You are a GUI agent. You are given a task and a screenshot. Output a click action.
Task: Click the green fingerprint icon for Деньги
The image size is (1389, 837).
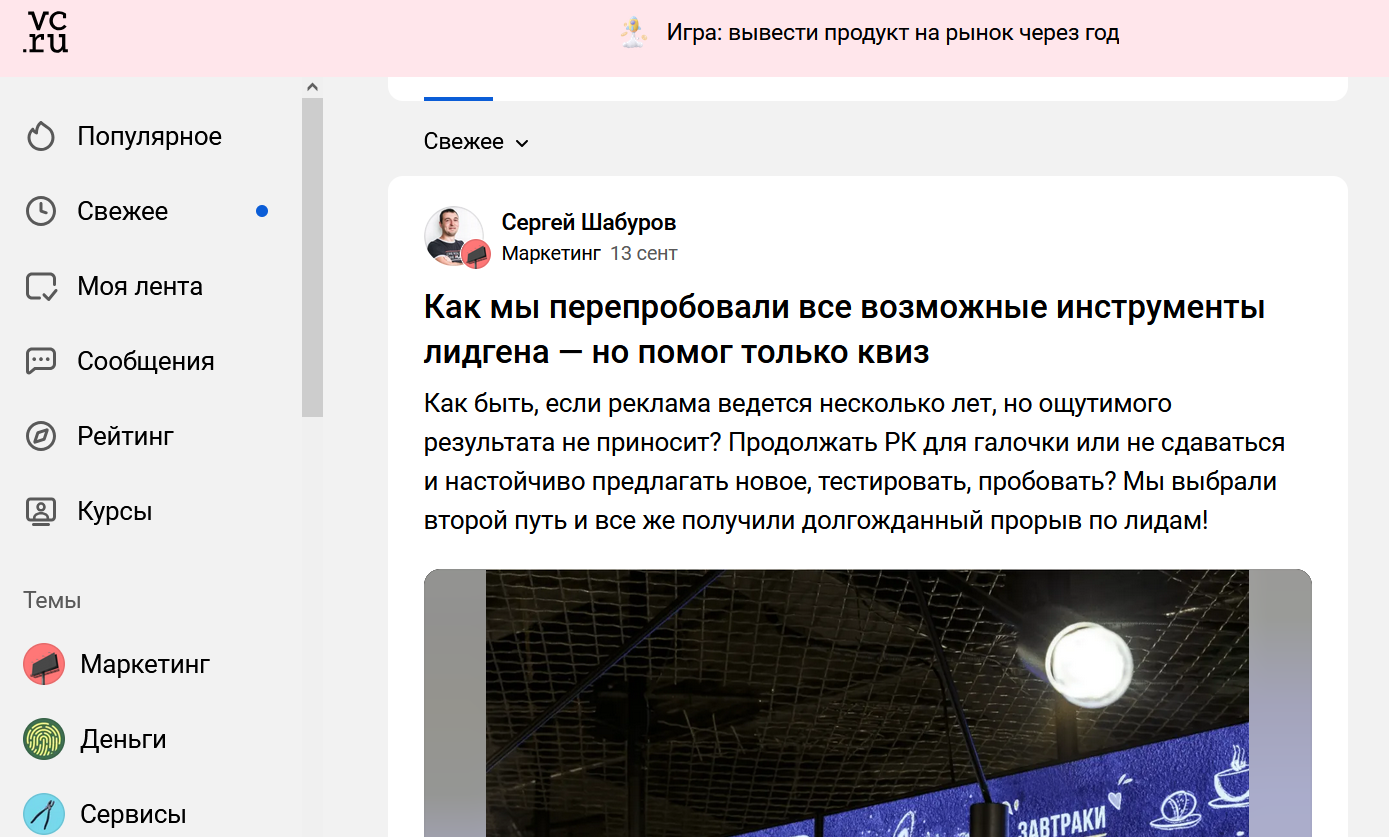(x=42, y=738)
